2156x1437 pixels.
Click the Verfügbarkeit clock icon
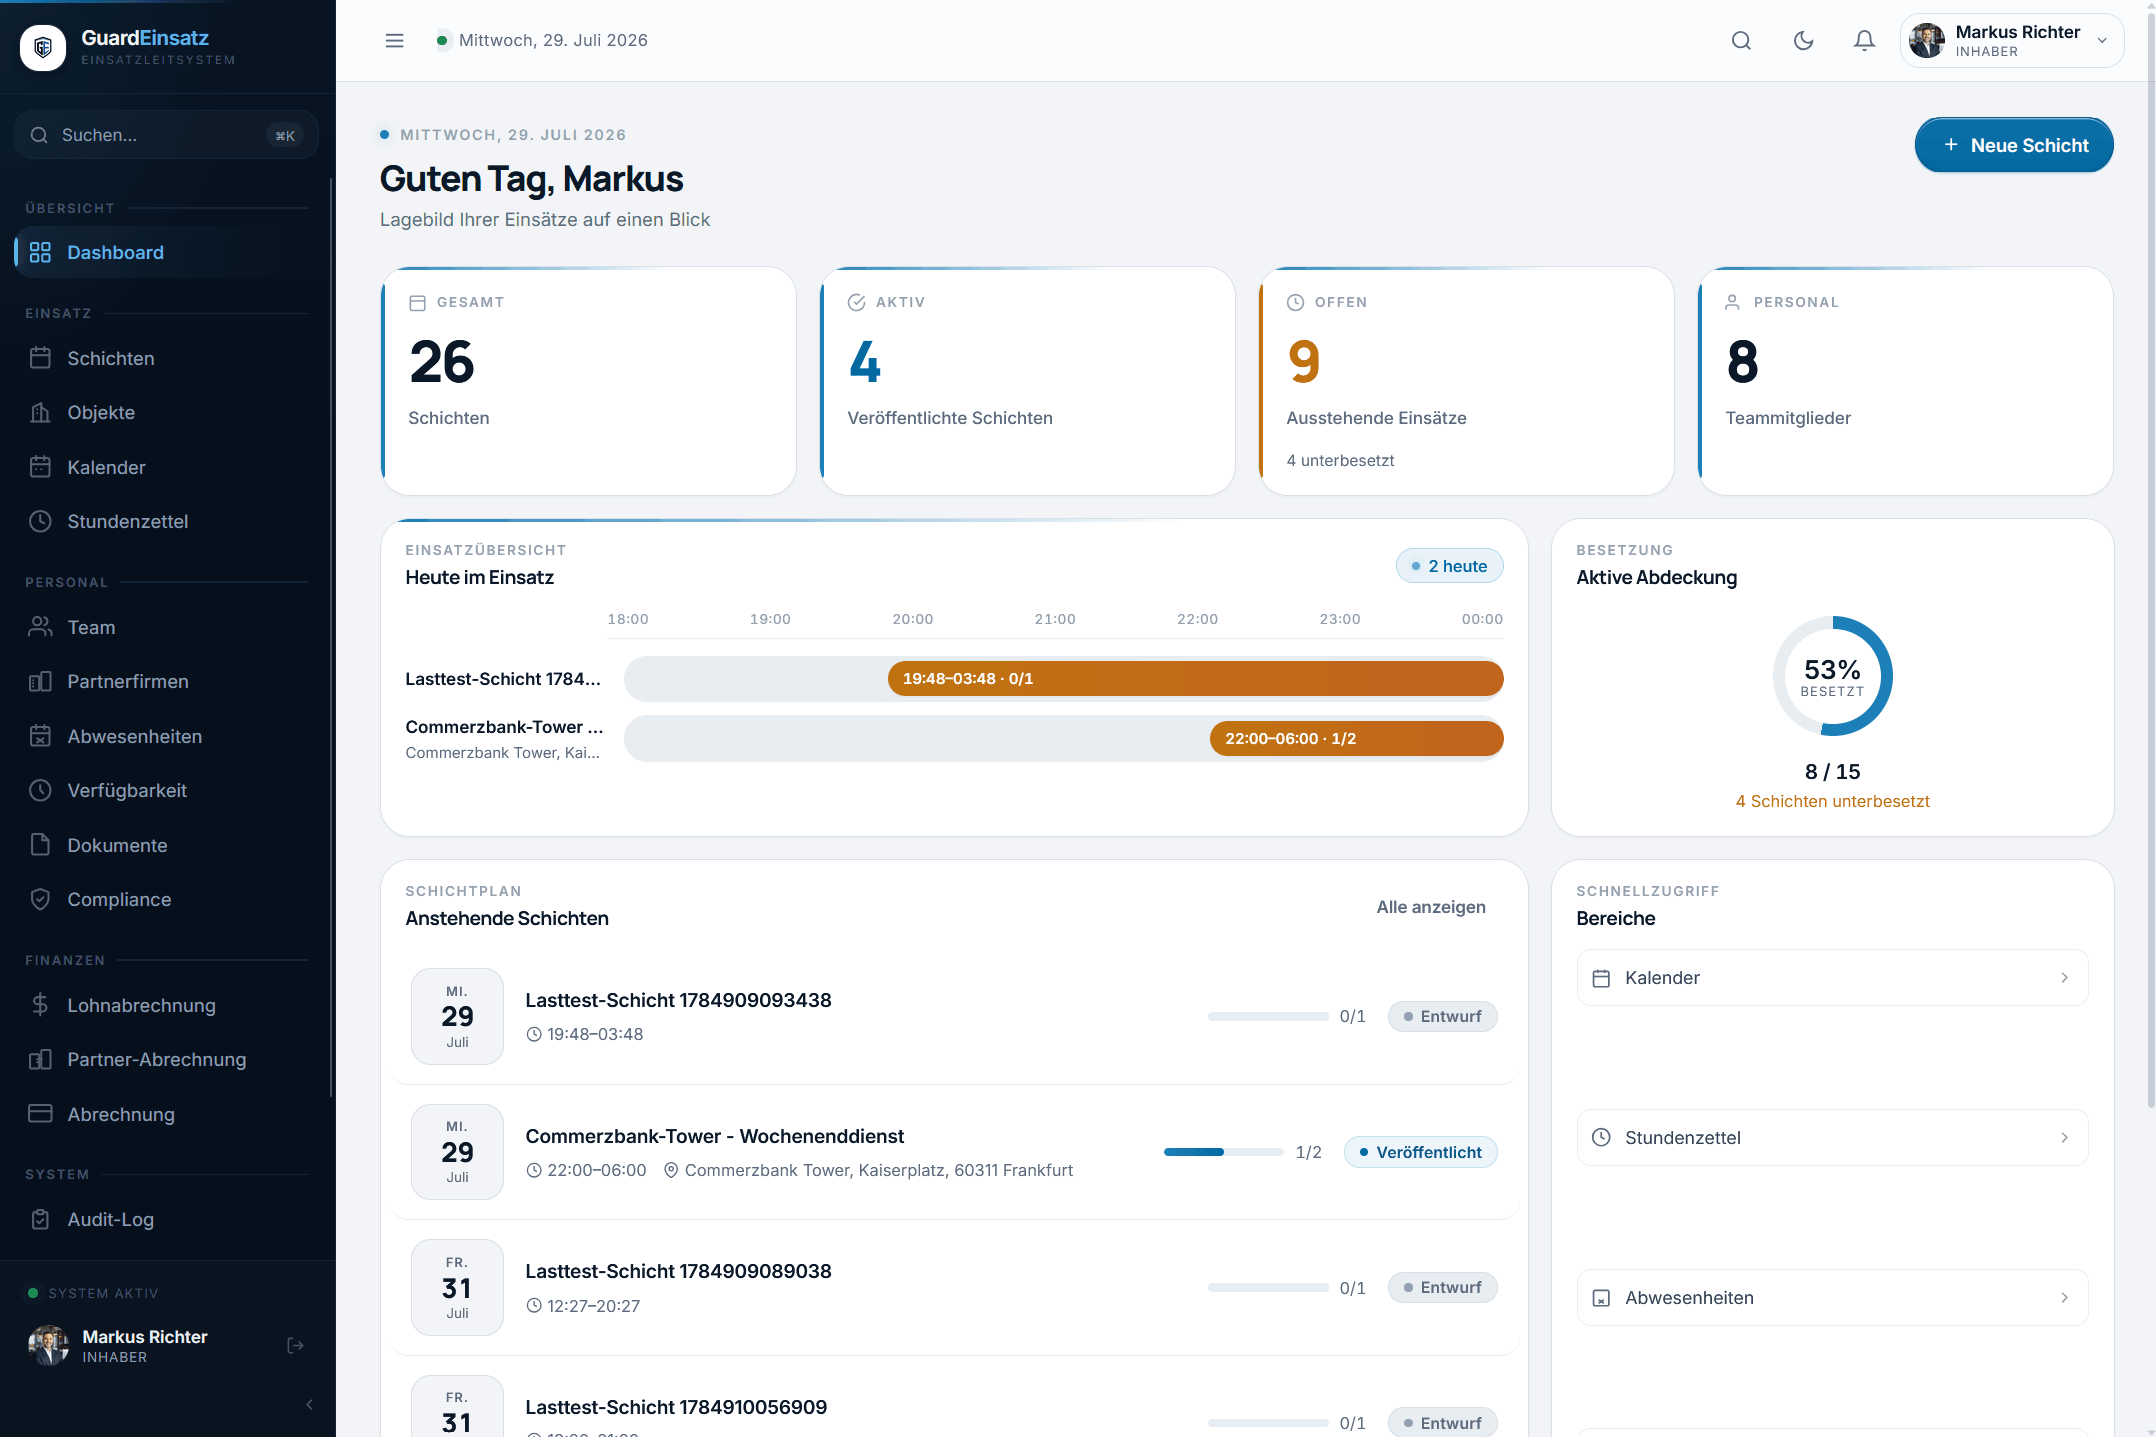pos(40,790)
